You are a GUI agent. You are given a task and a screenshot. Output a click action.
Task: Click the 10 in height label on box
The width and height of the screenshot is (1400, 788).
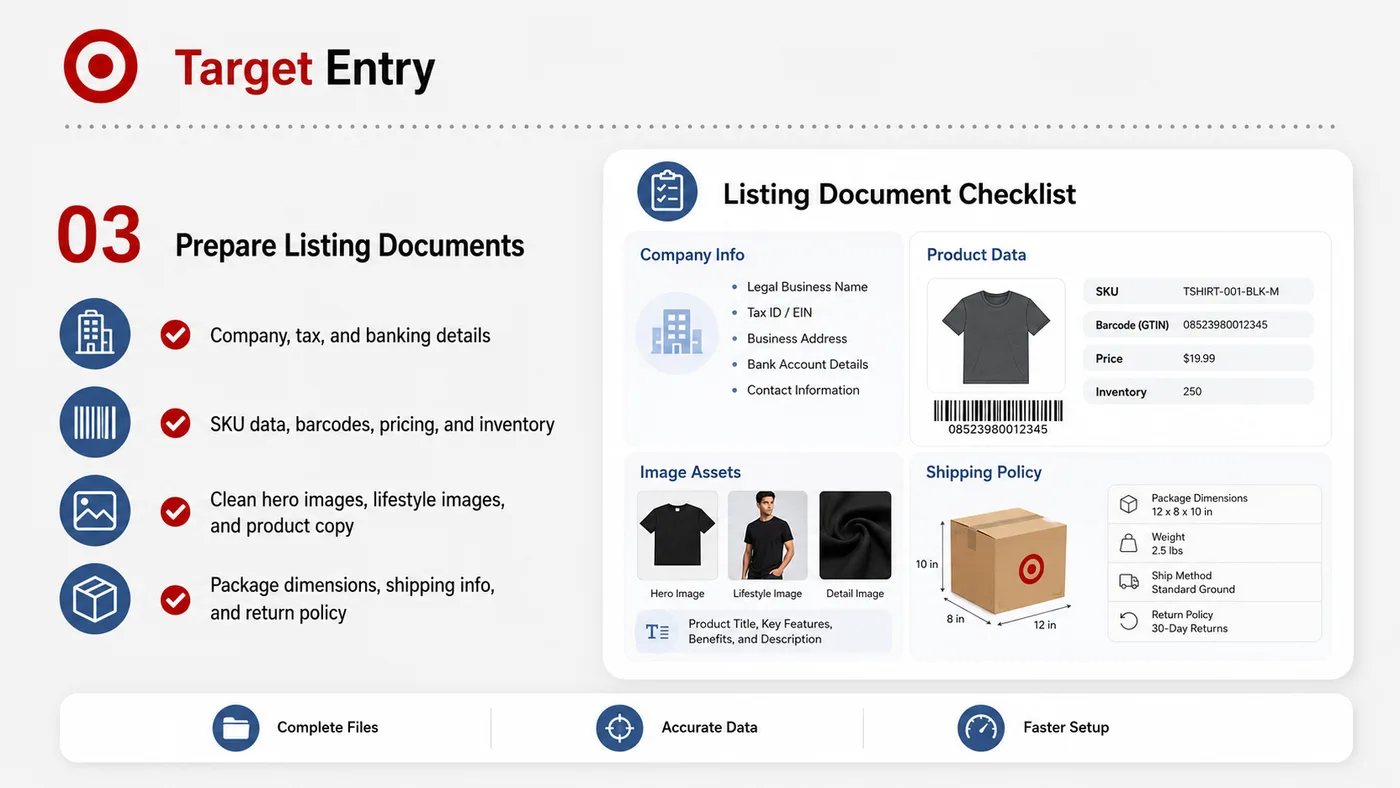click(927, 564)
